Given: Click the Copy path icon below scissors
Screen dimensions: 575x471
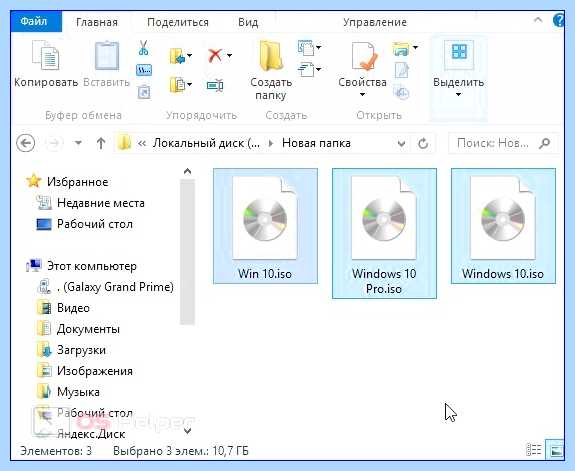Looking at the screenshot, I should tap(144, 70).
